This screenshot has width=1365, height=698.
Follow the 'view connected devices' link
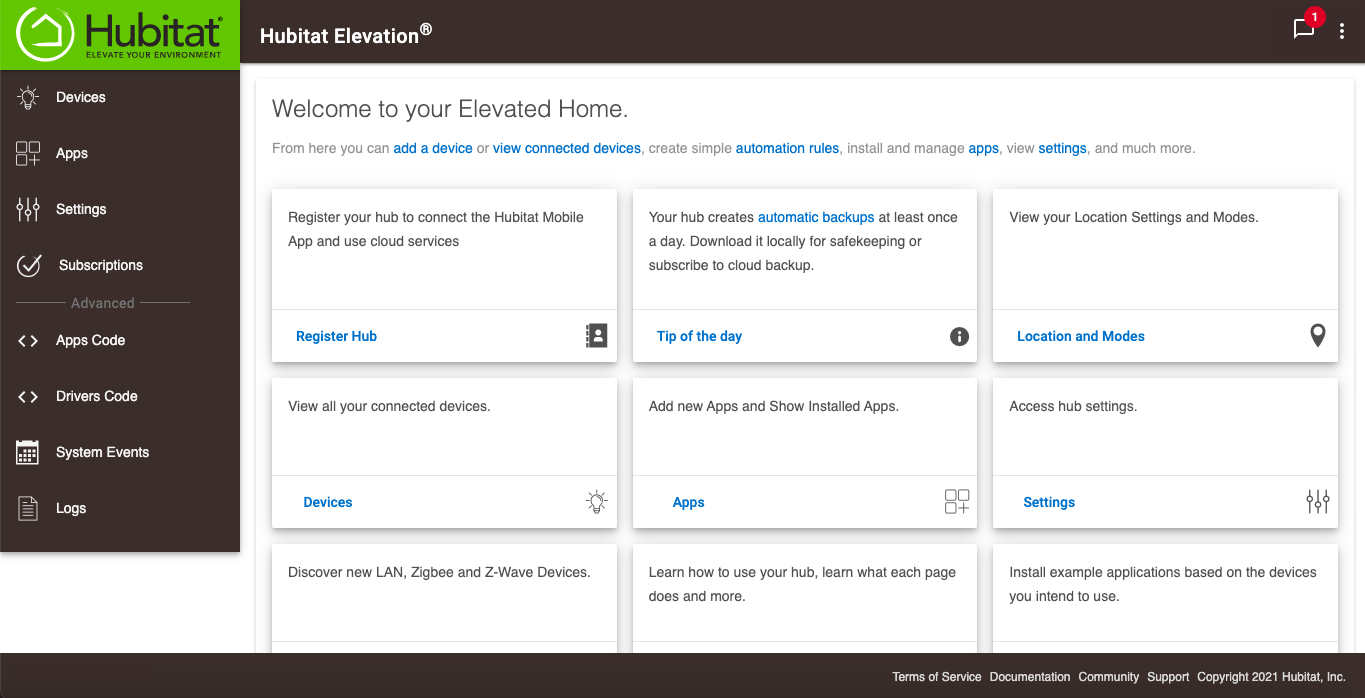pyautogui.click(x=567, y=148)
